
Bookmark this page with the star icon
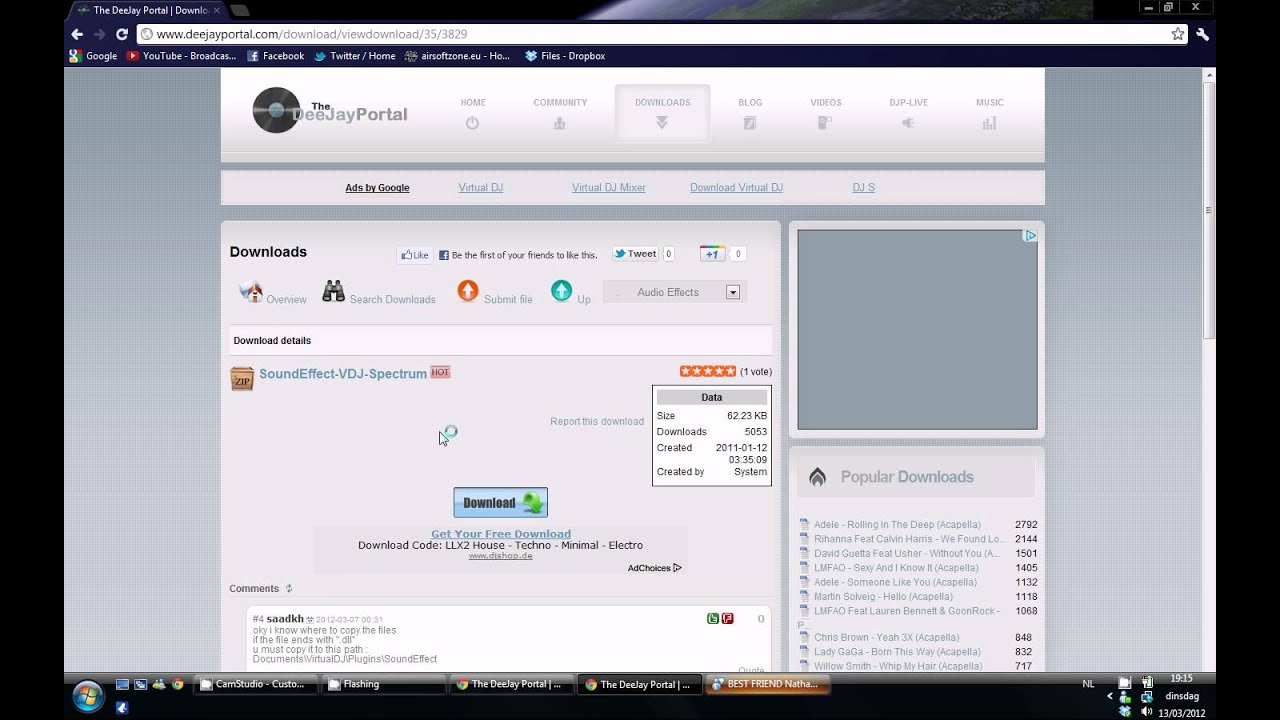[x=1178, y=34]
